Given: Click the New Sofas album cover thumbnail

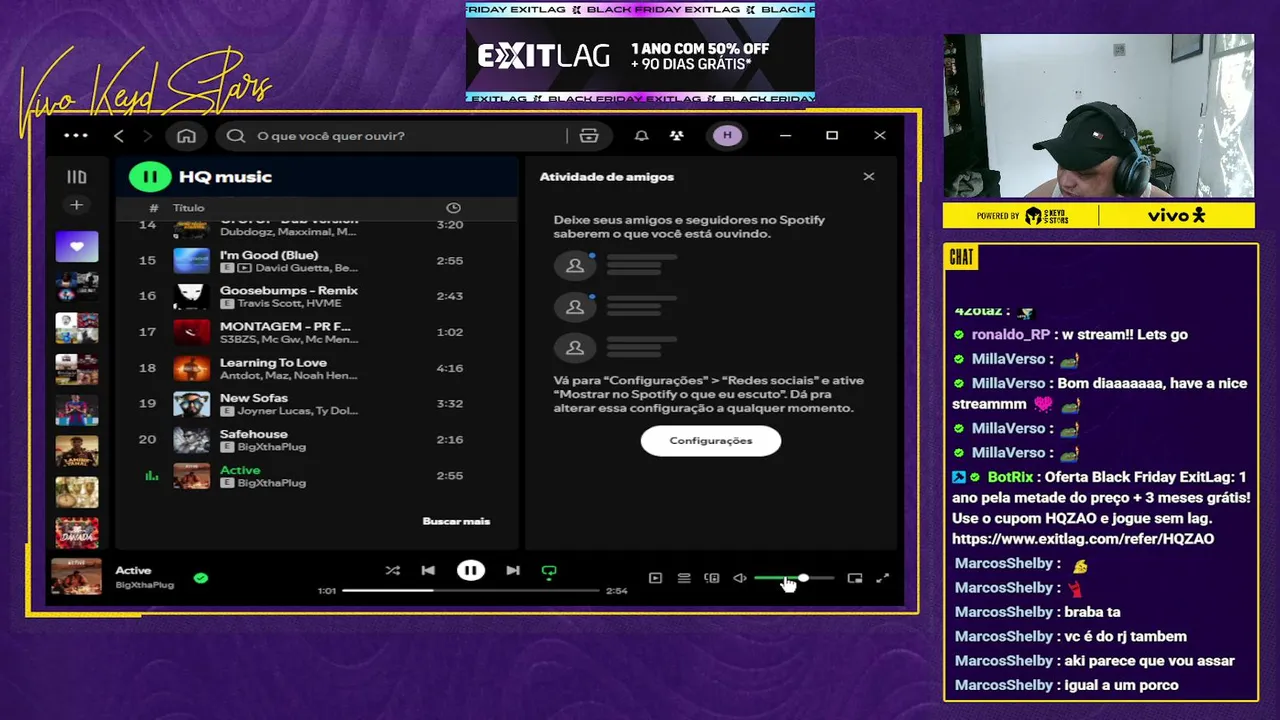Looking at the screenshot, I should coord(191,404).
